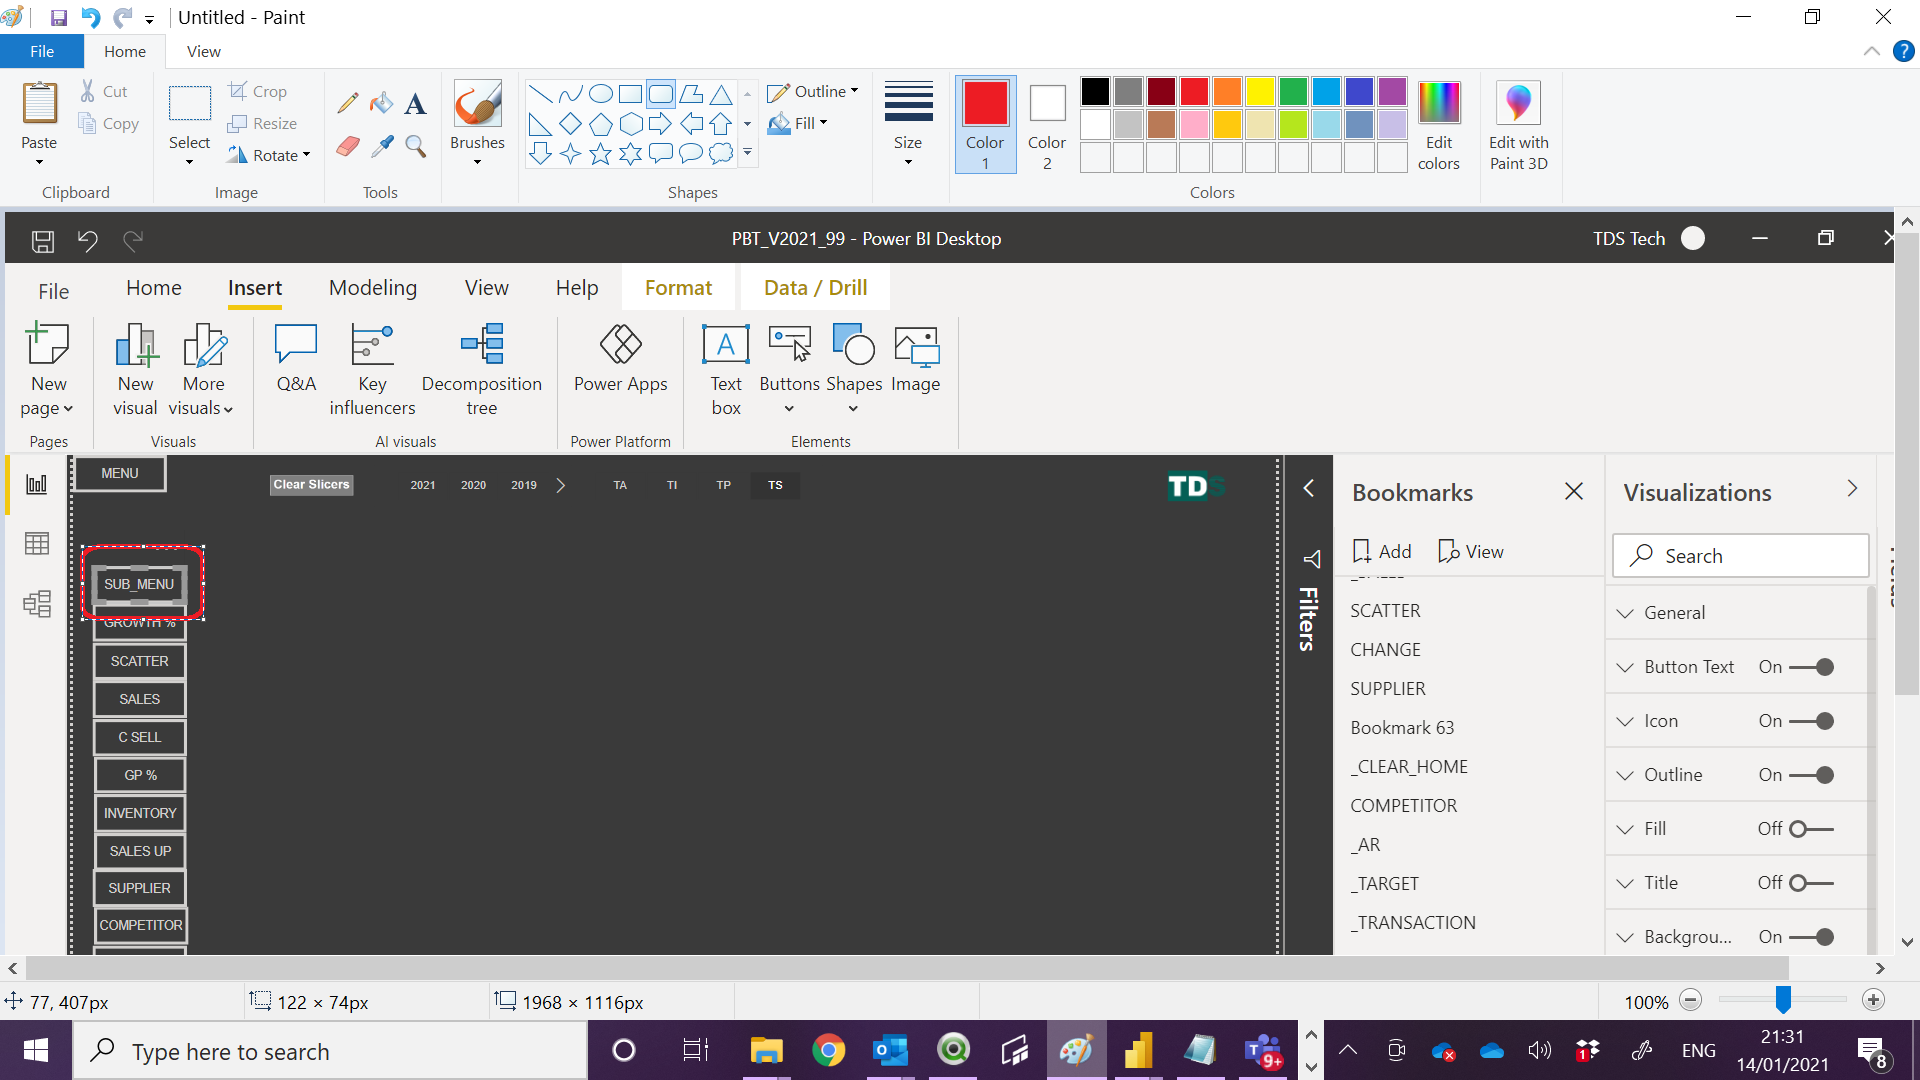Screen dimensions: 1920x1080
Task: Insert a Key influencers visual
Action: [372, 370]
